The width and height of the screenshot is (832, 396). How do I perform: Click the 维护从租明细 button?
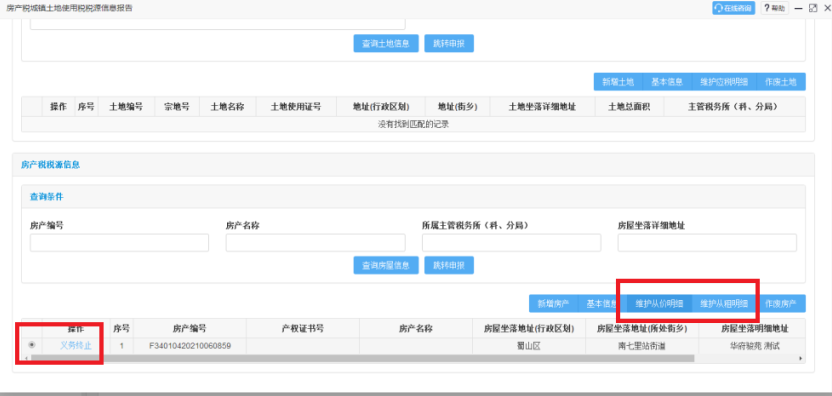tap(724, 304)
